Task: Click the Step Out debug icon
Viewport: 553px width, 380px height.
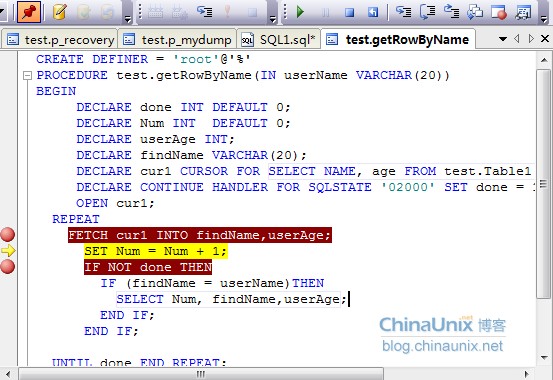Action: (x=451, y=12)
